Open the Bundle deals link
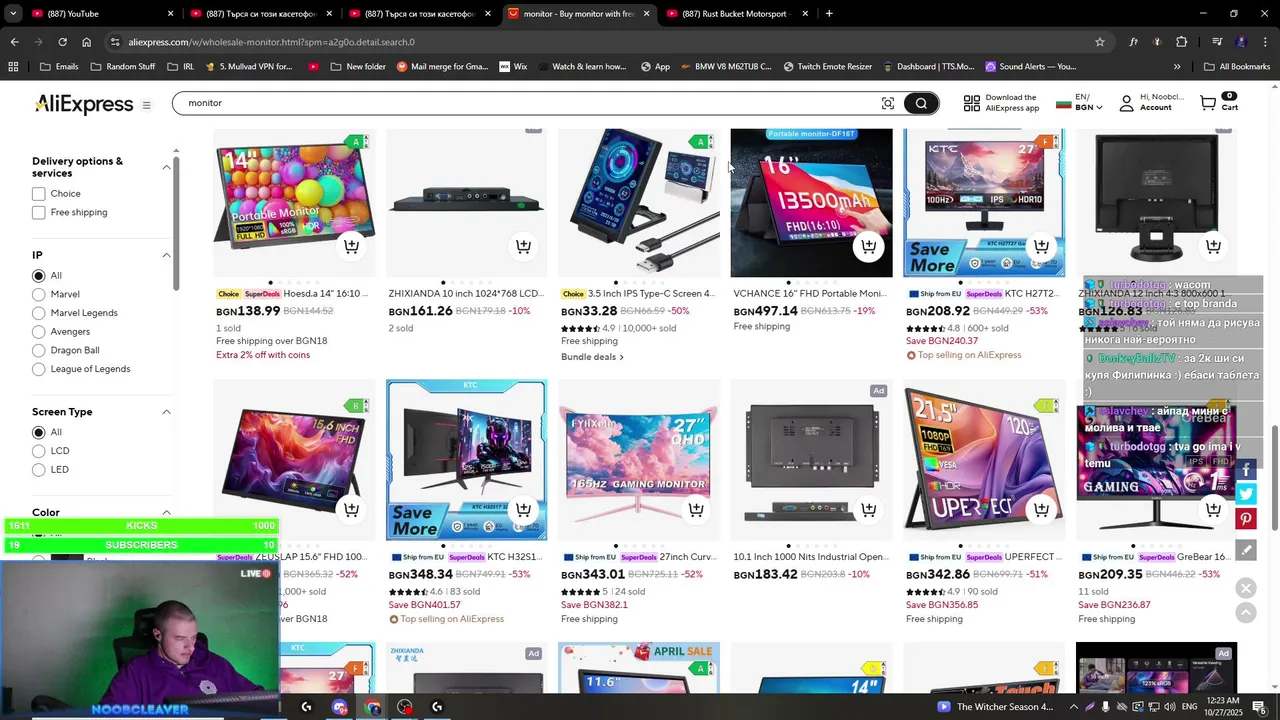Viewport: 1280px width, 720px height. (592, 357)
